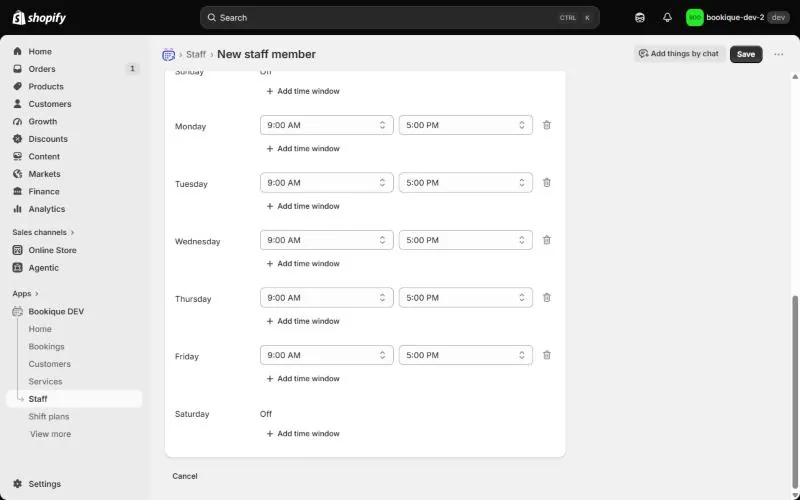Click the Analytics bar chart icon
The image size is (800, 500).
17,209
